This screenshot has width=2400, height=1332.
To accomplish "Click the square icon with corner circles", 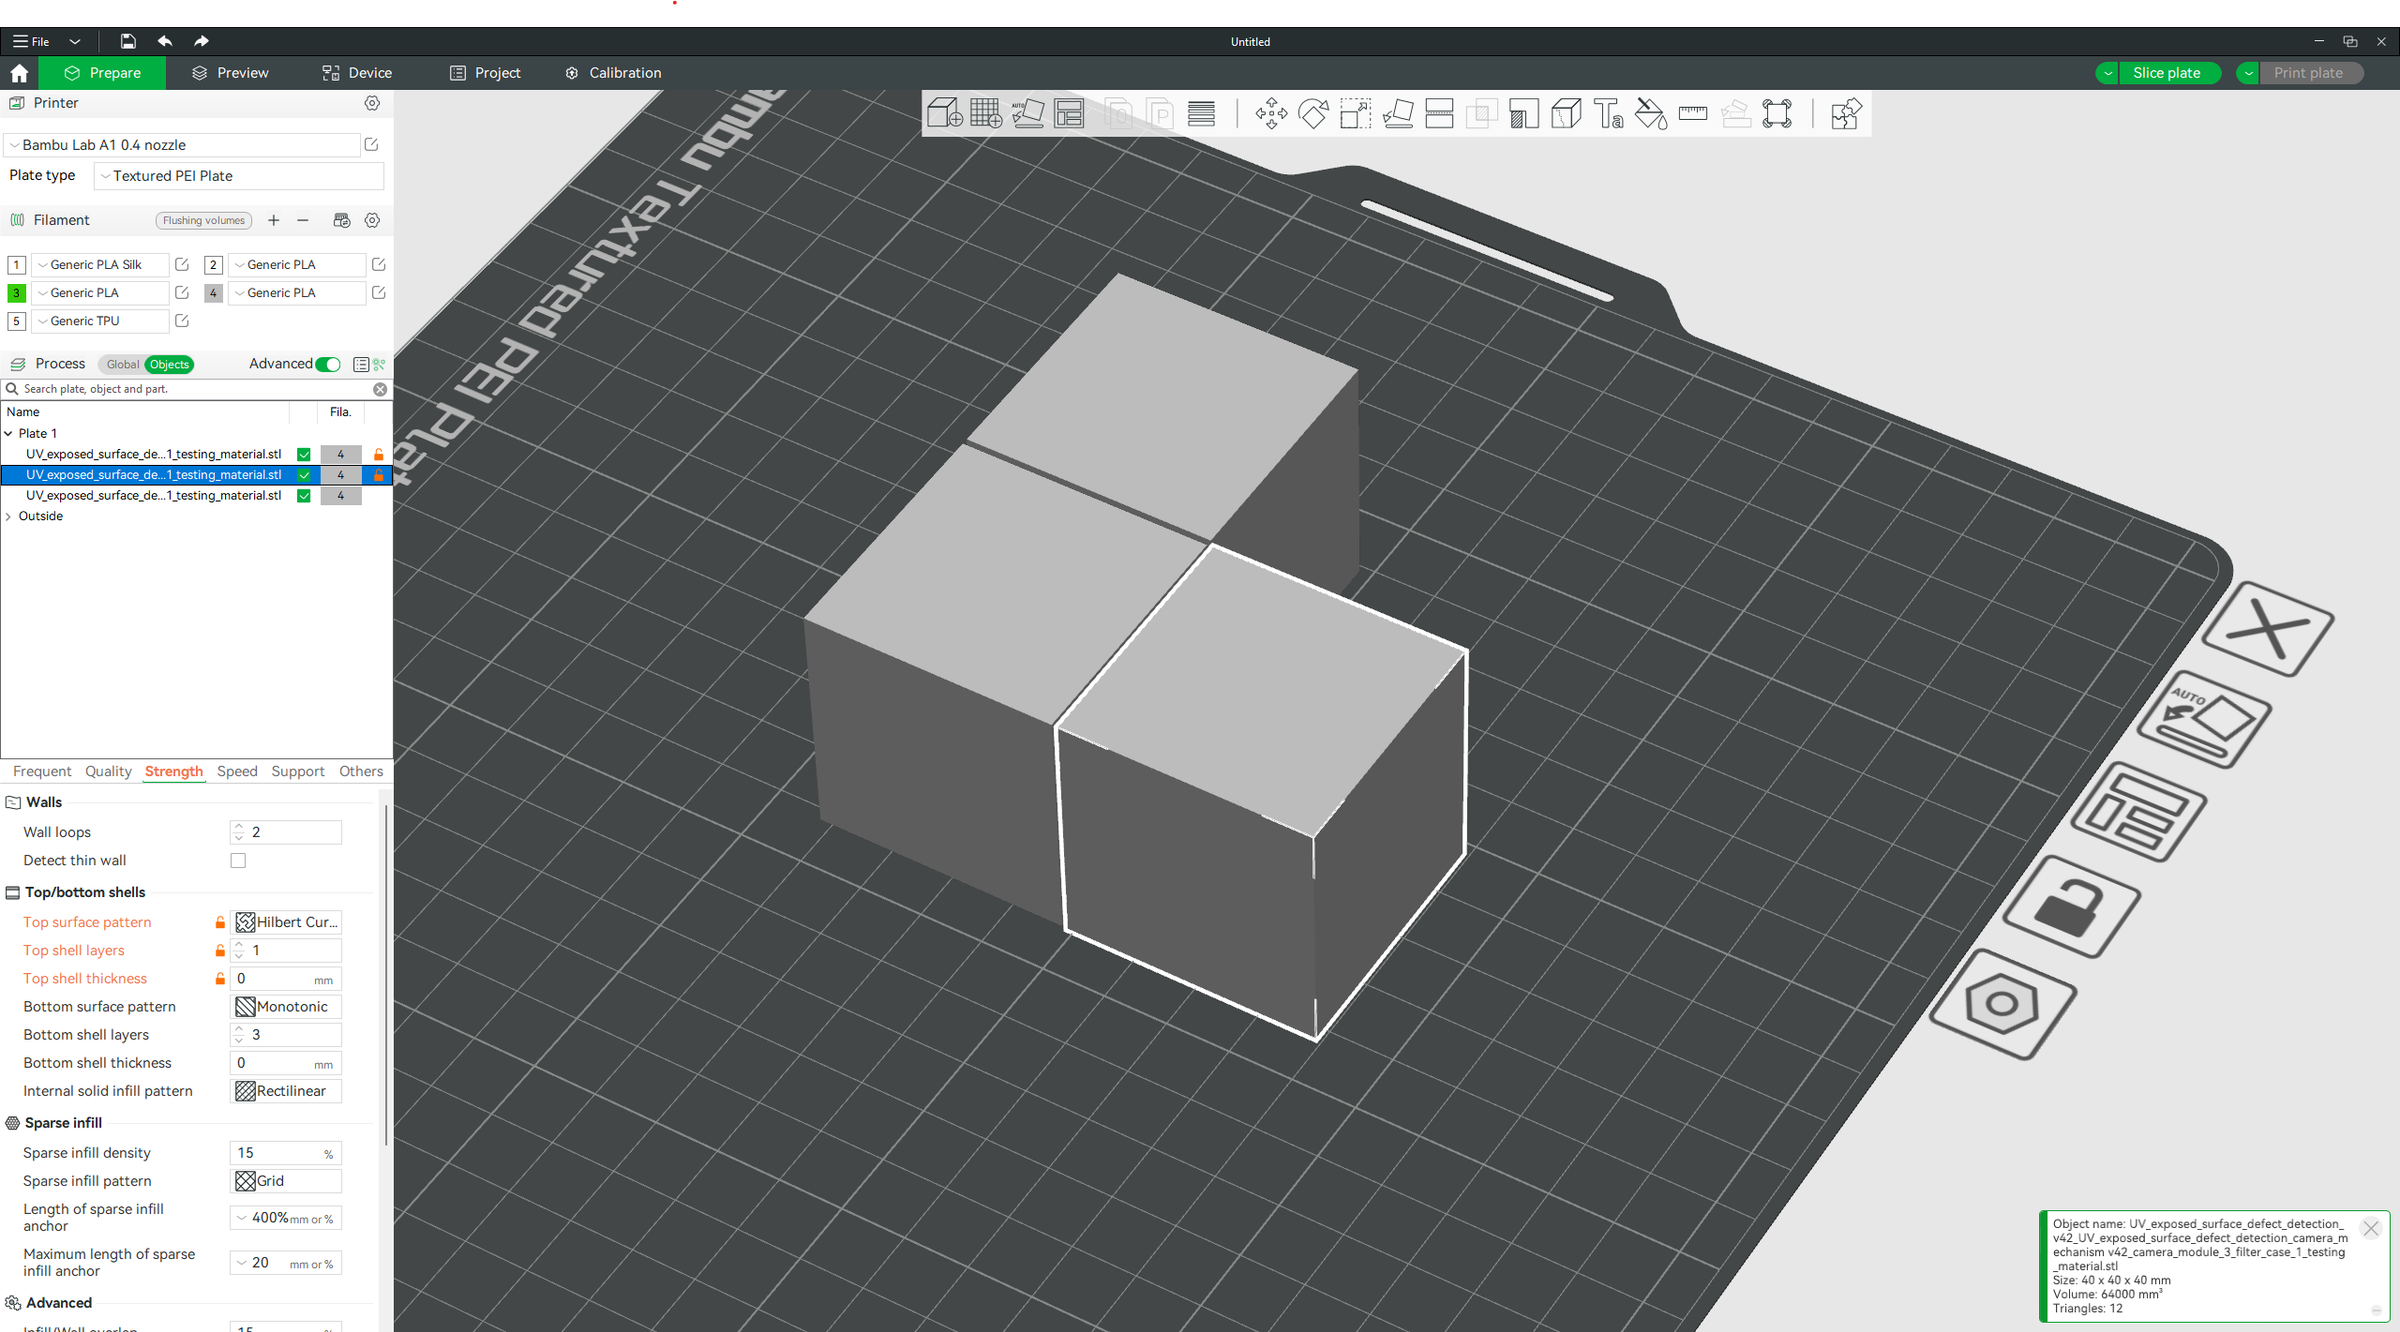I will tap(1777, 114).
